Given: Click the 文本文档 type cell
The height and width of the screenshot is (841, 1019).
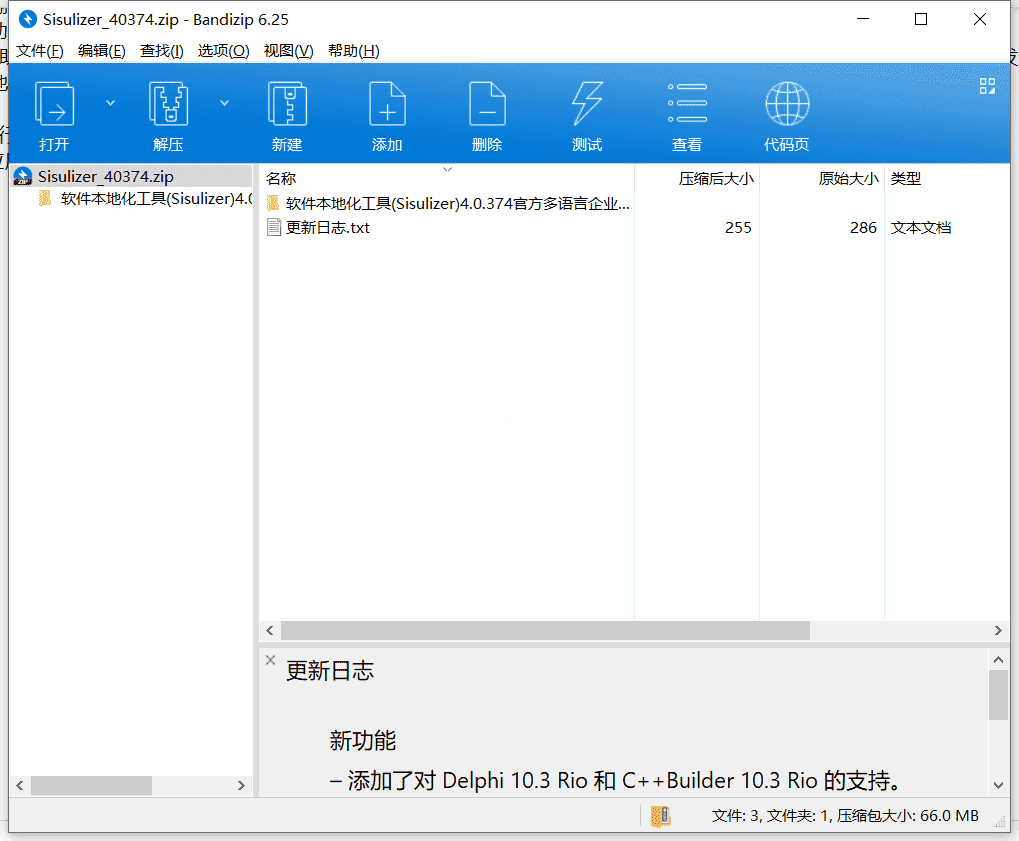Looking at the screenshot, I should tap(921, 227).
